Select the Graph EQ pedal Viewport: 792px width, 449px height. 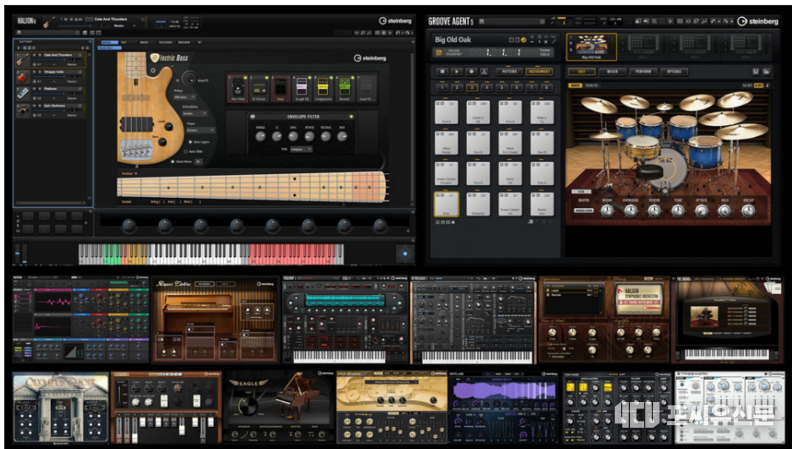tap(302, 89)
